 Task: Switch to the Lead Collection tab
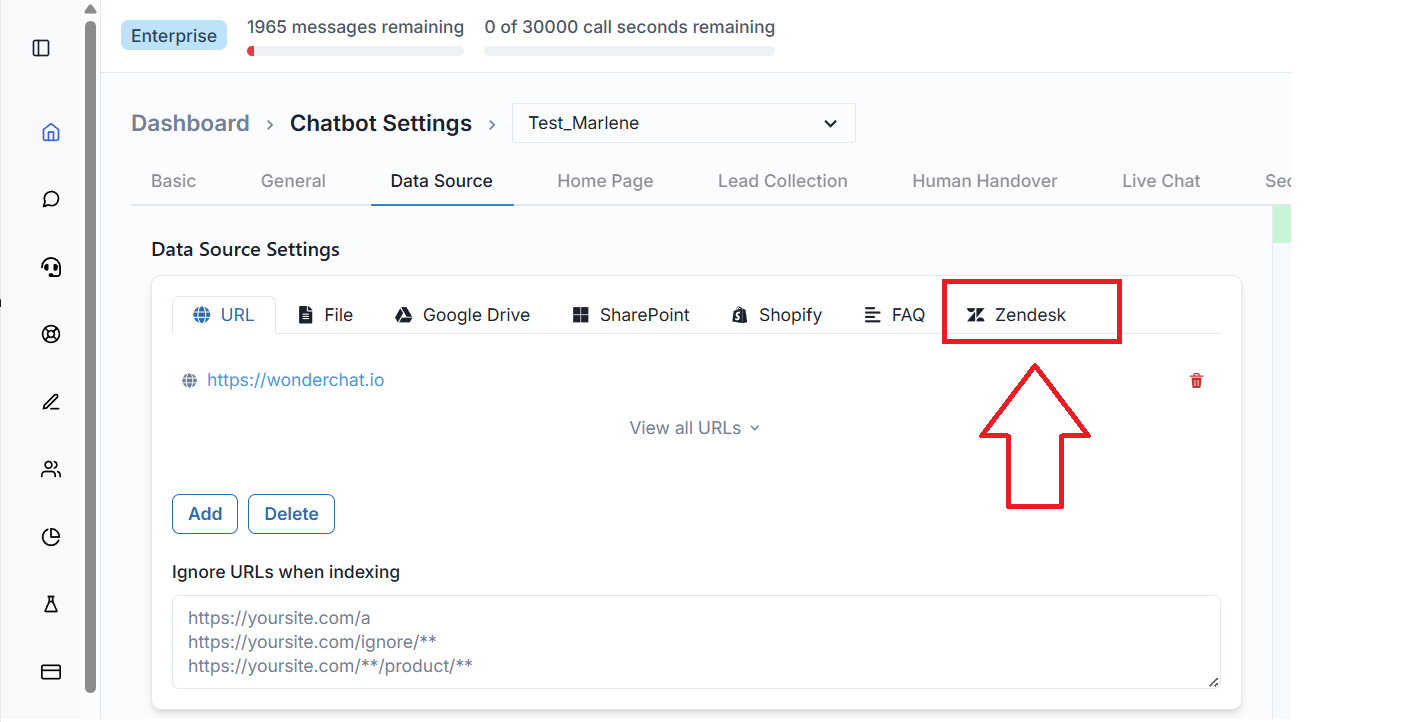pyautogui.click(x=782, y=181)
